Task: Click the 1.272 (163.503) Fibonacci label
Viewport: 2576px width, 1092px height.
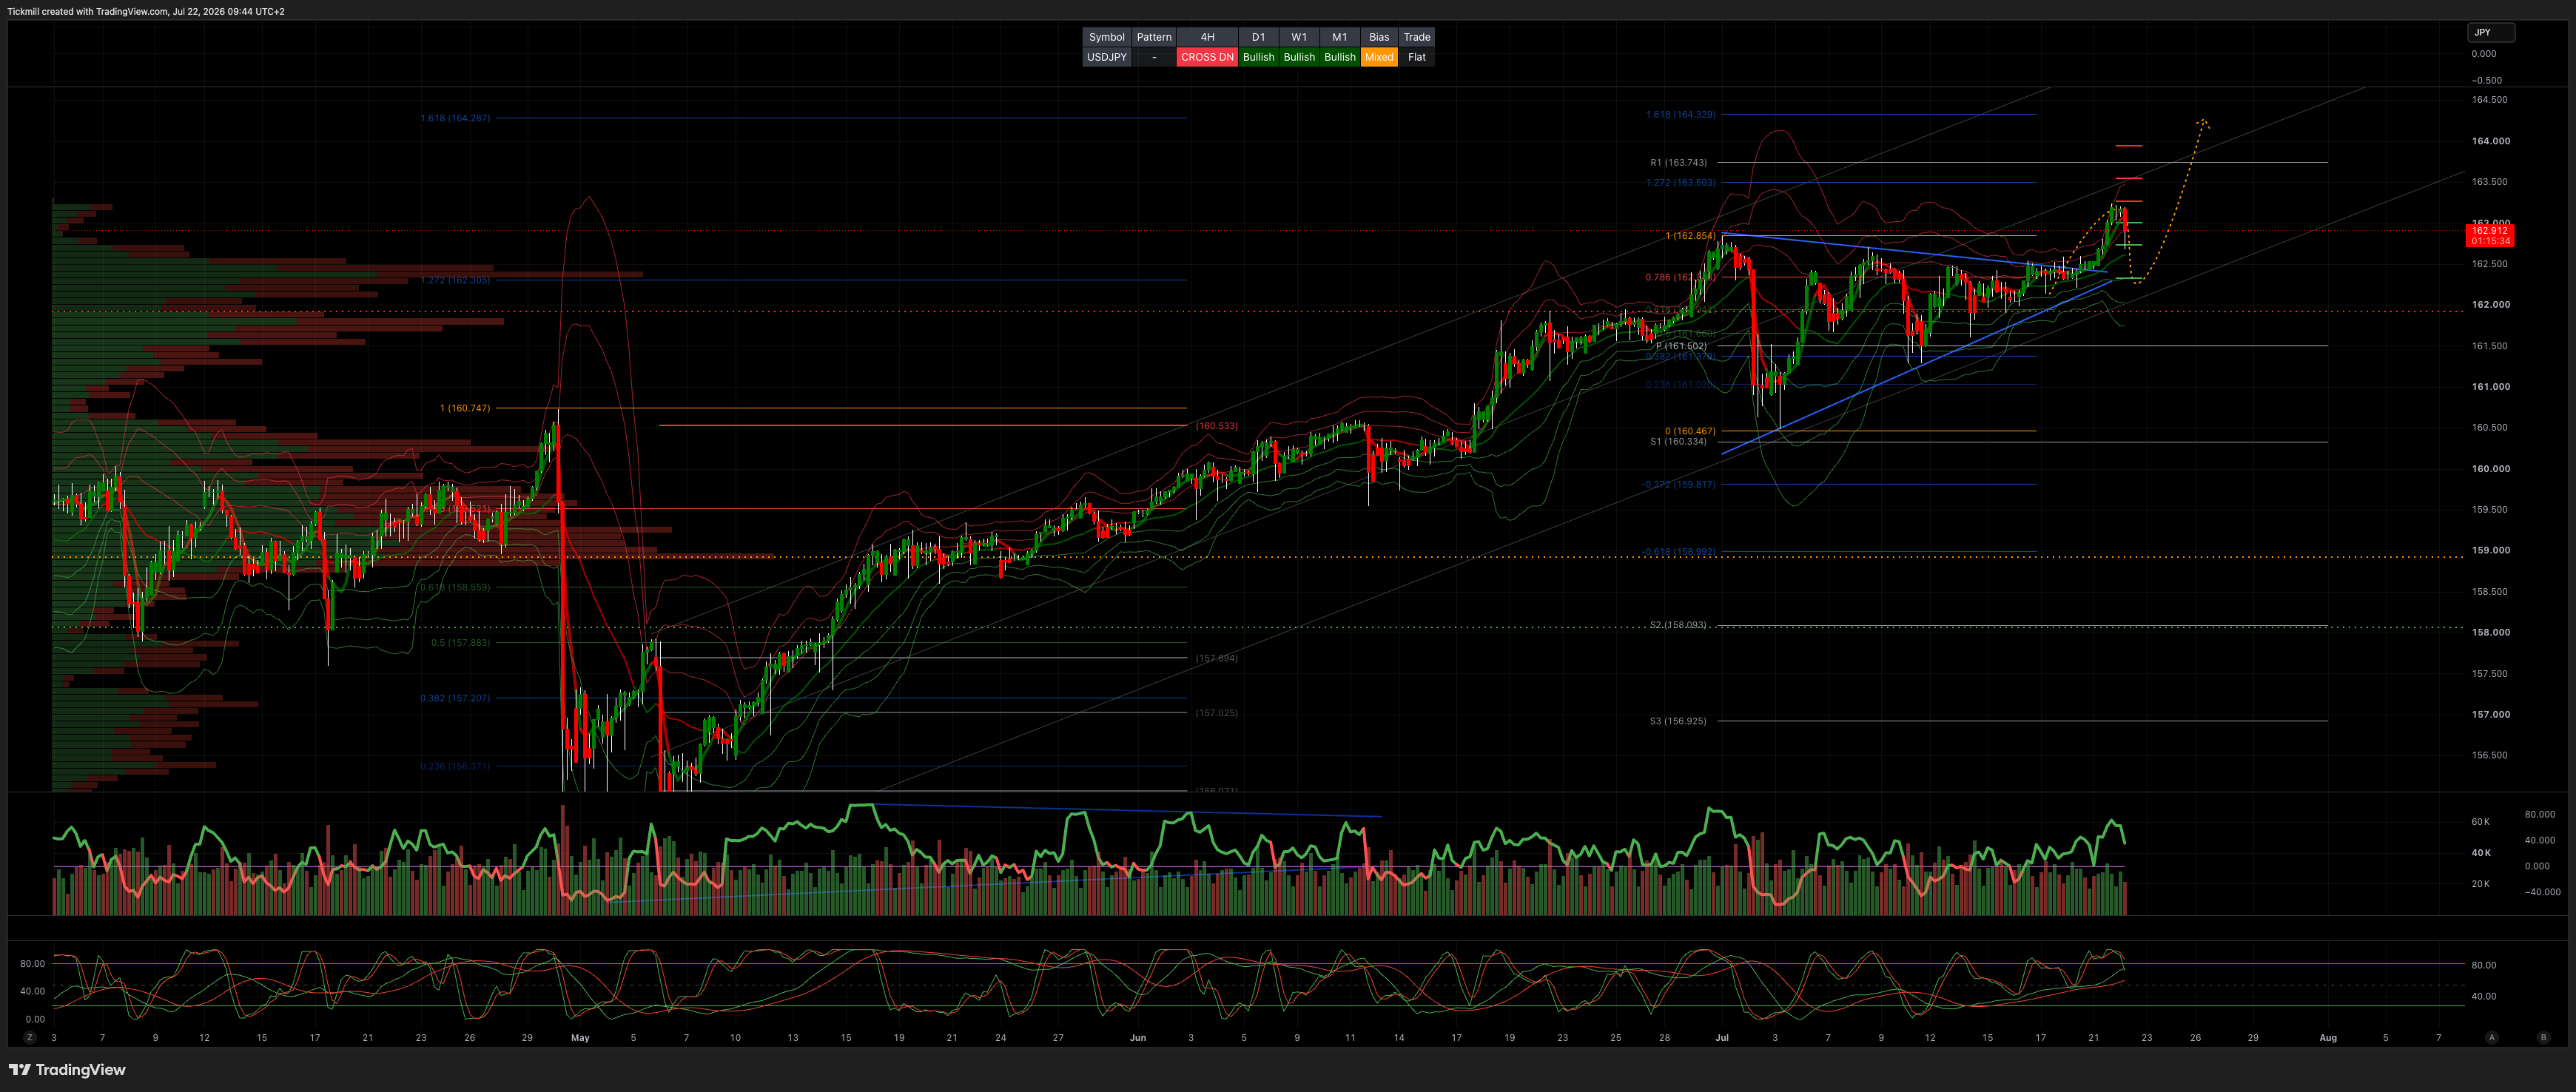Action: coord(1681,182)
